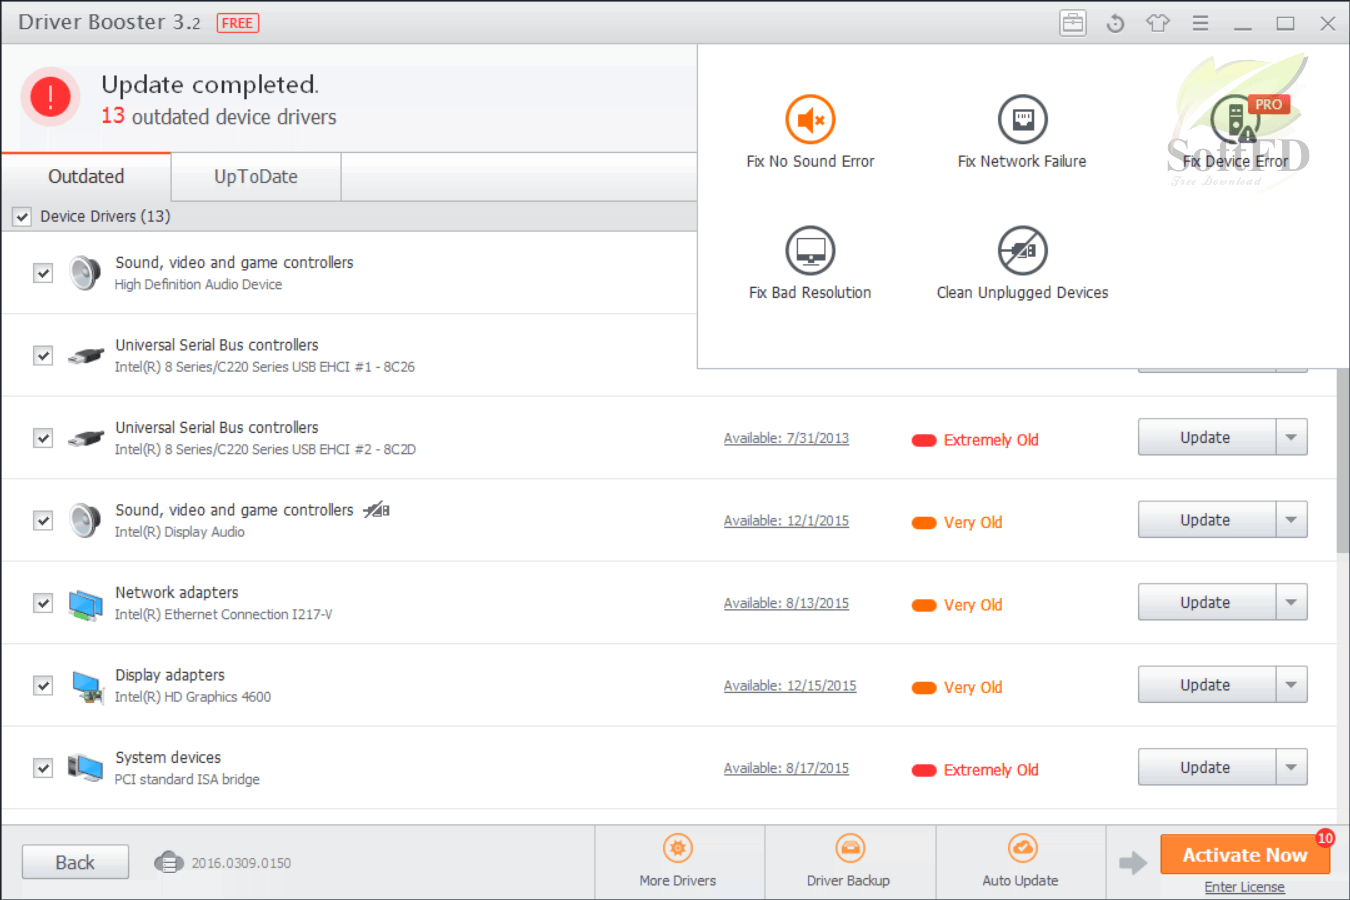Viewport: 1350px width, 900px height.
Task: Uncheck USB EHCI #1 - 8C26 driver
Action: pos(43,356)
